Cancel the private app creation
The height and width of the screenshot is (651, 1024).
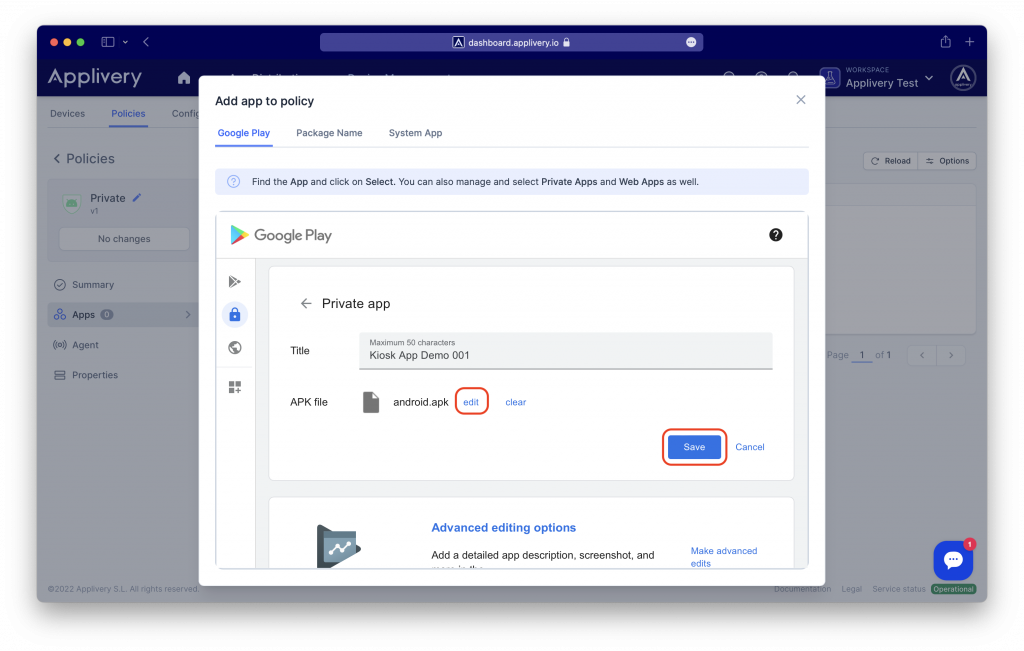750,447
